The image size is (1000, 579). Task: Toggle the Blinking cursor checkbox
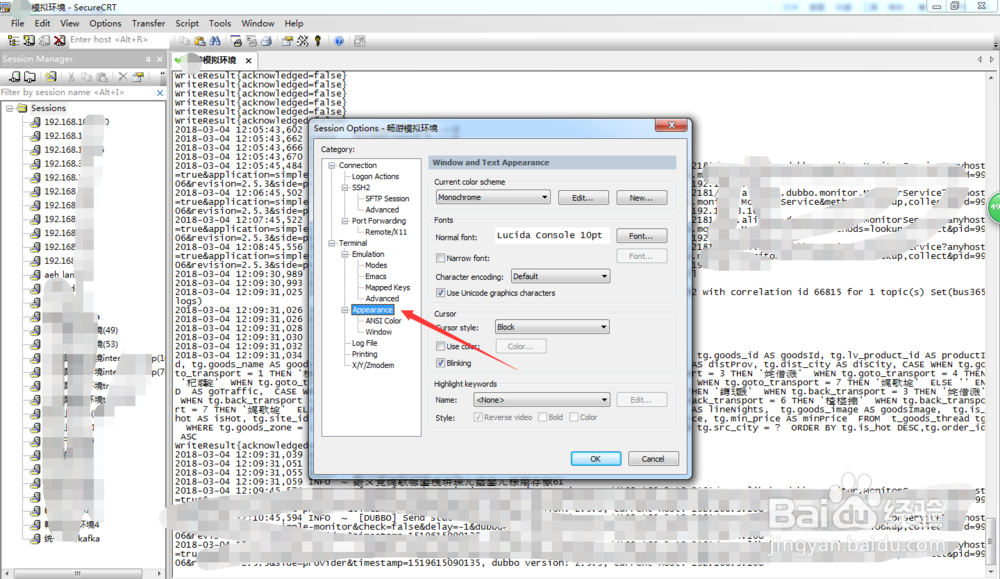(x=440, y=363)
